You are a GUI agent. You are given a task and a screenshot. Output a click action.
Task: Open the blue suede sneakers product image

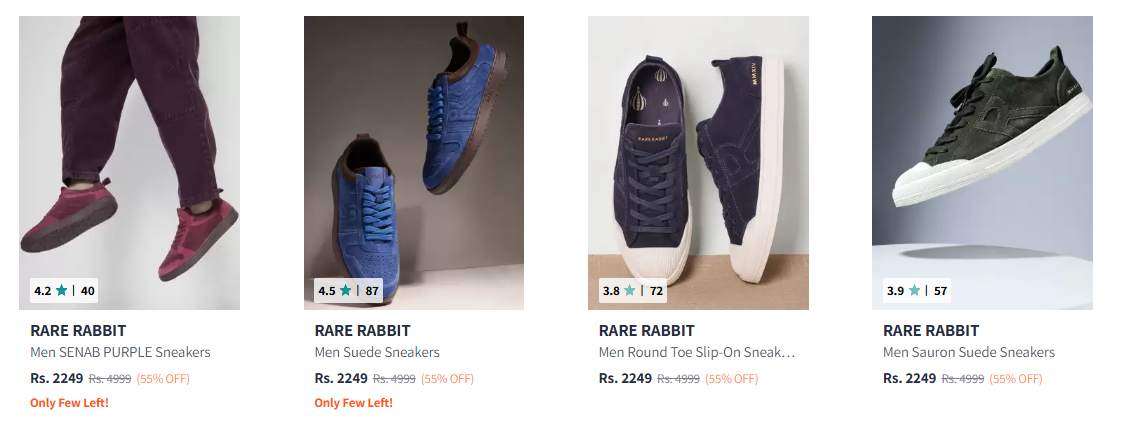coord(414,150)
